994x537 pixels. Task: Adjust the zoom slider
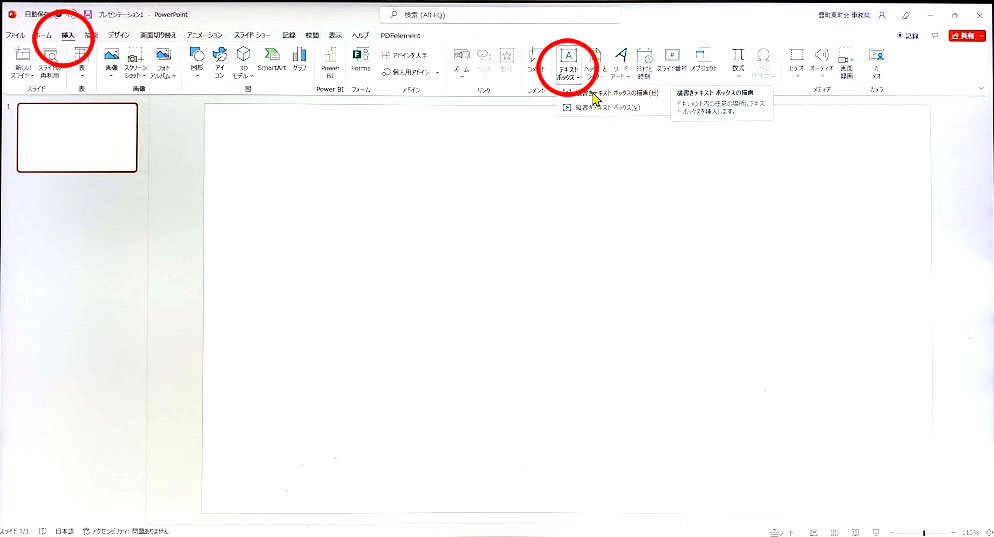point(924,533)
